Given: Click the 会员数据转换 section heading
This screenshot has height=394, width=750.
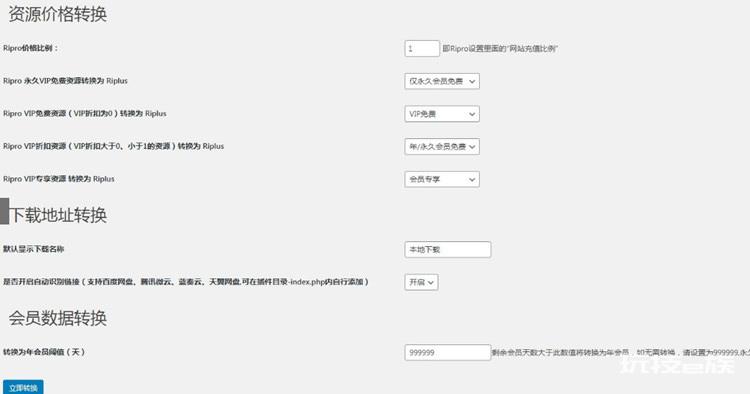Looking at the screenshot, I should [57, 318].
